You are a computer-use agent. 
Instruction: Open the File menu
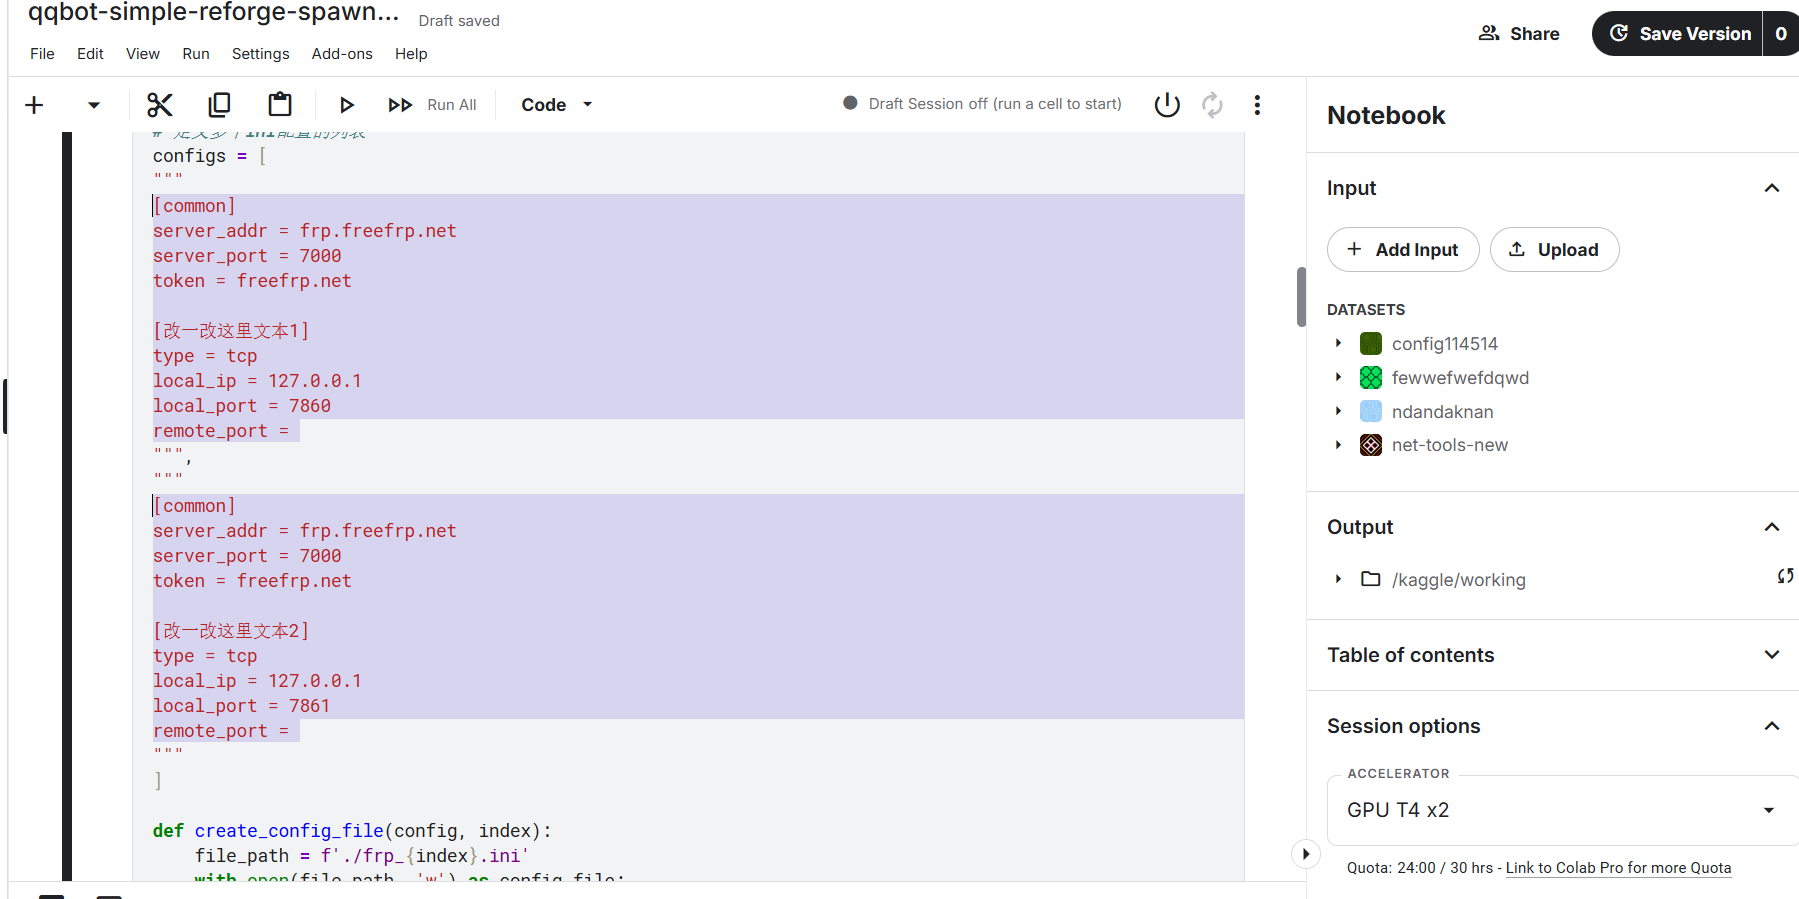(42, 54)
